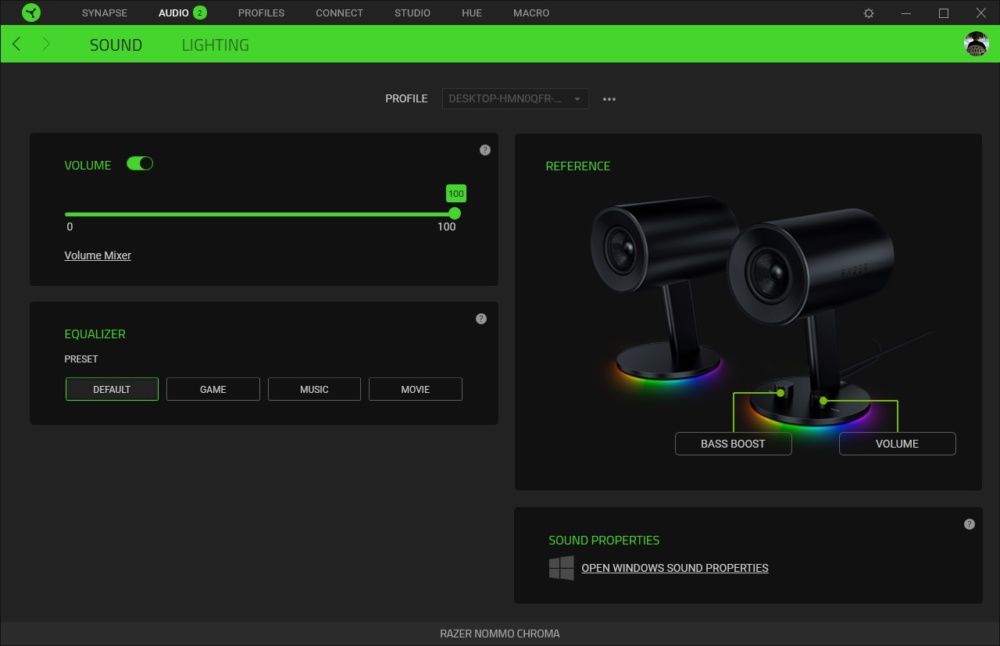The image size is (1000, 646).
Task: Click the Volume reference label
Action: (897, 444)
